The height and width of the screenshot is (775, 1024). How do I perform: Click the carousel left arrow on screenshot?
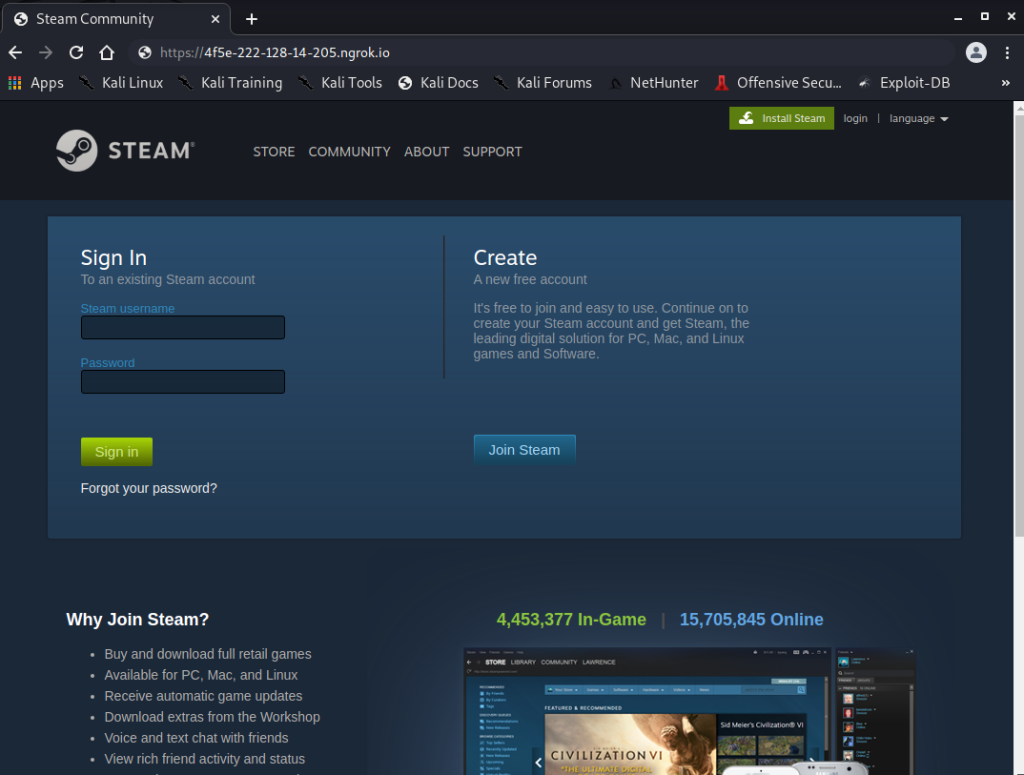click(x=538, y=762)
